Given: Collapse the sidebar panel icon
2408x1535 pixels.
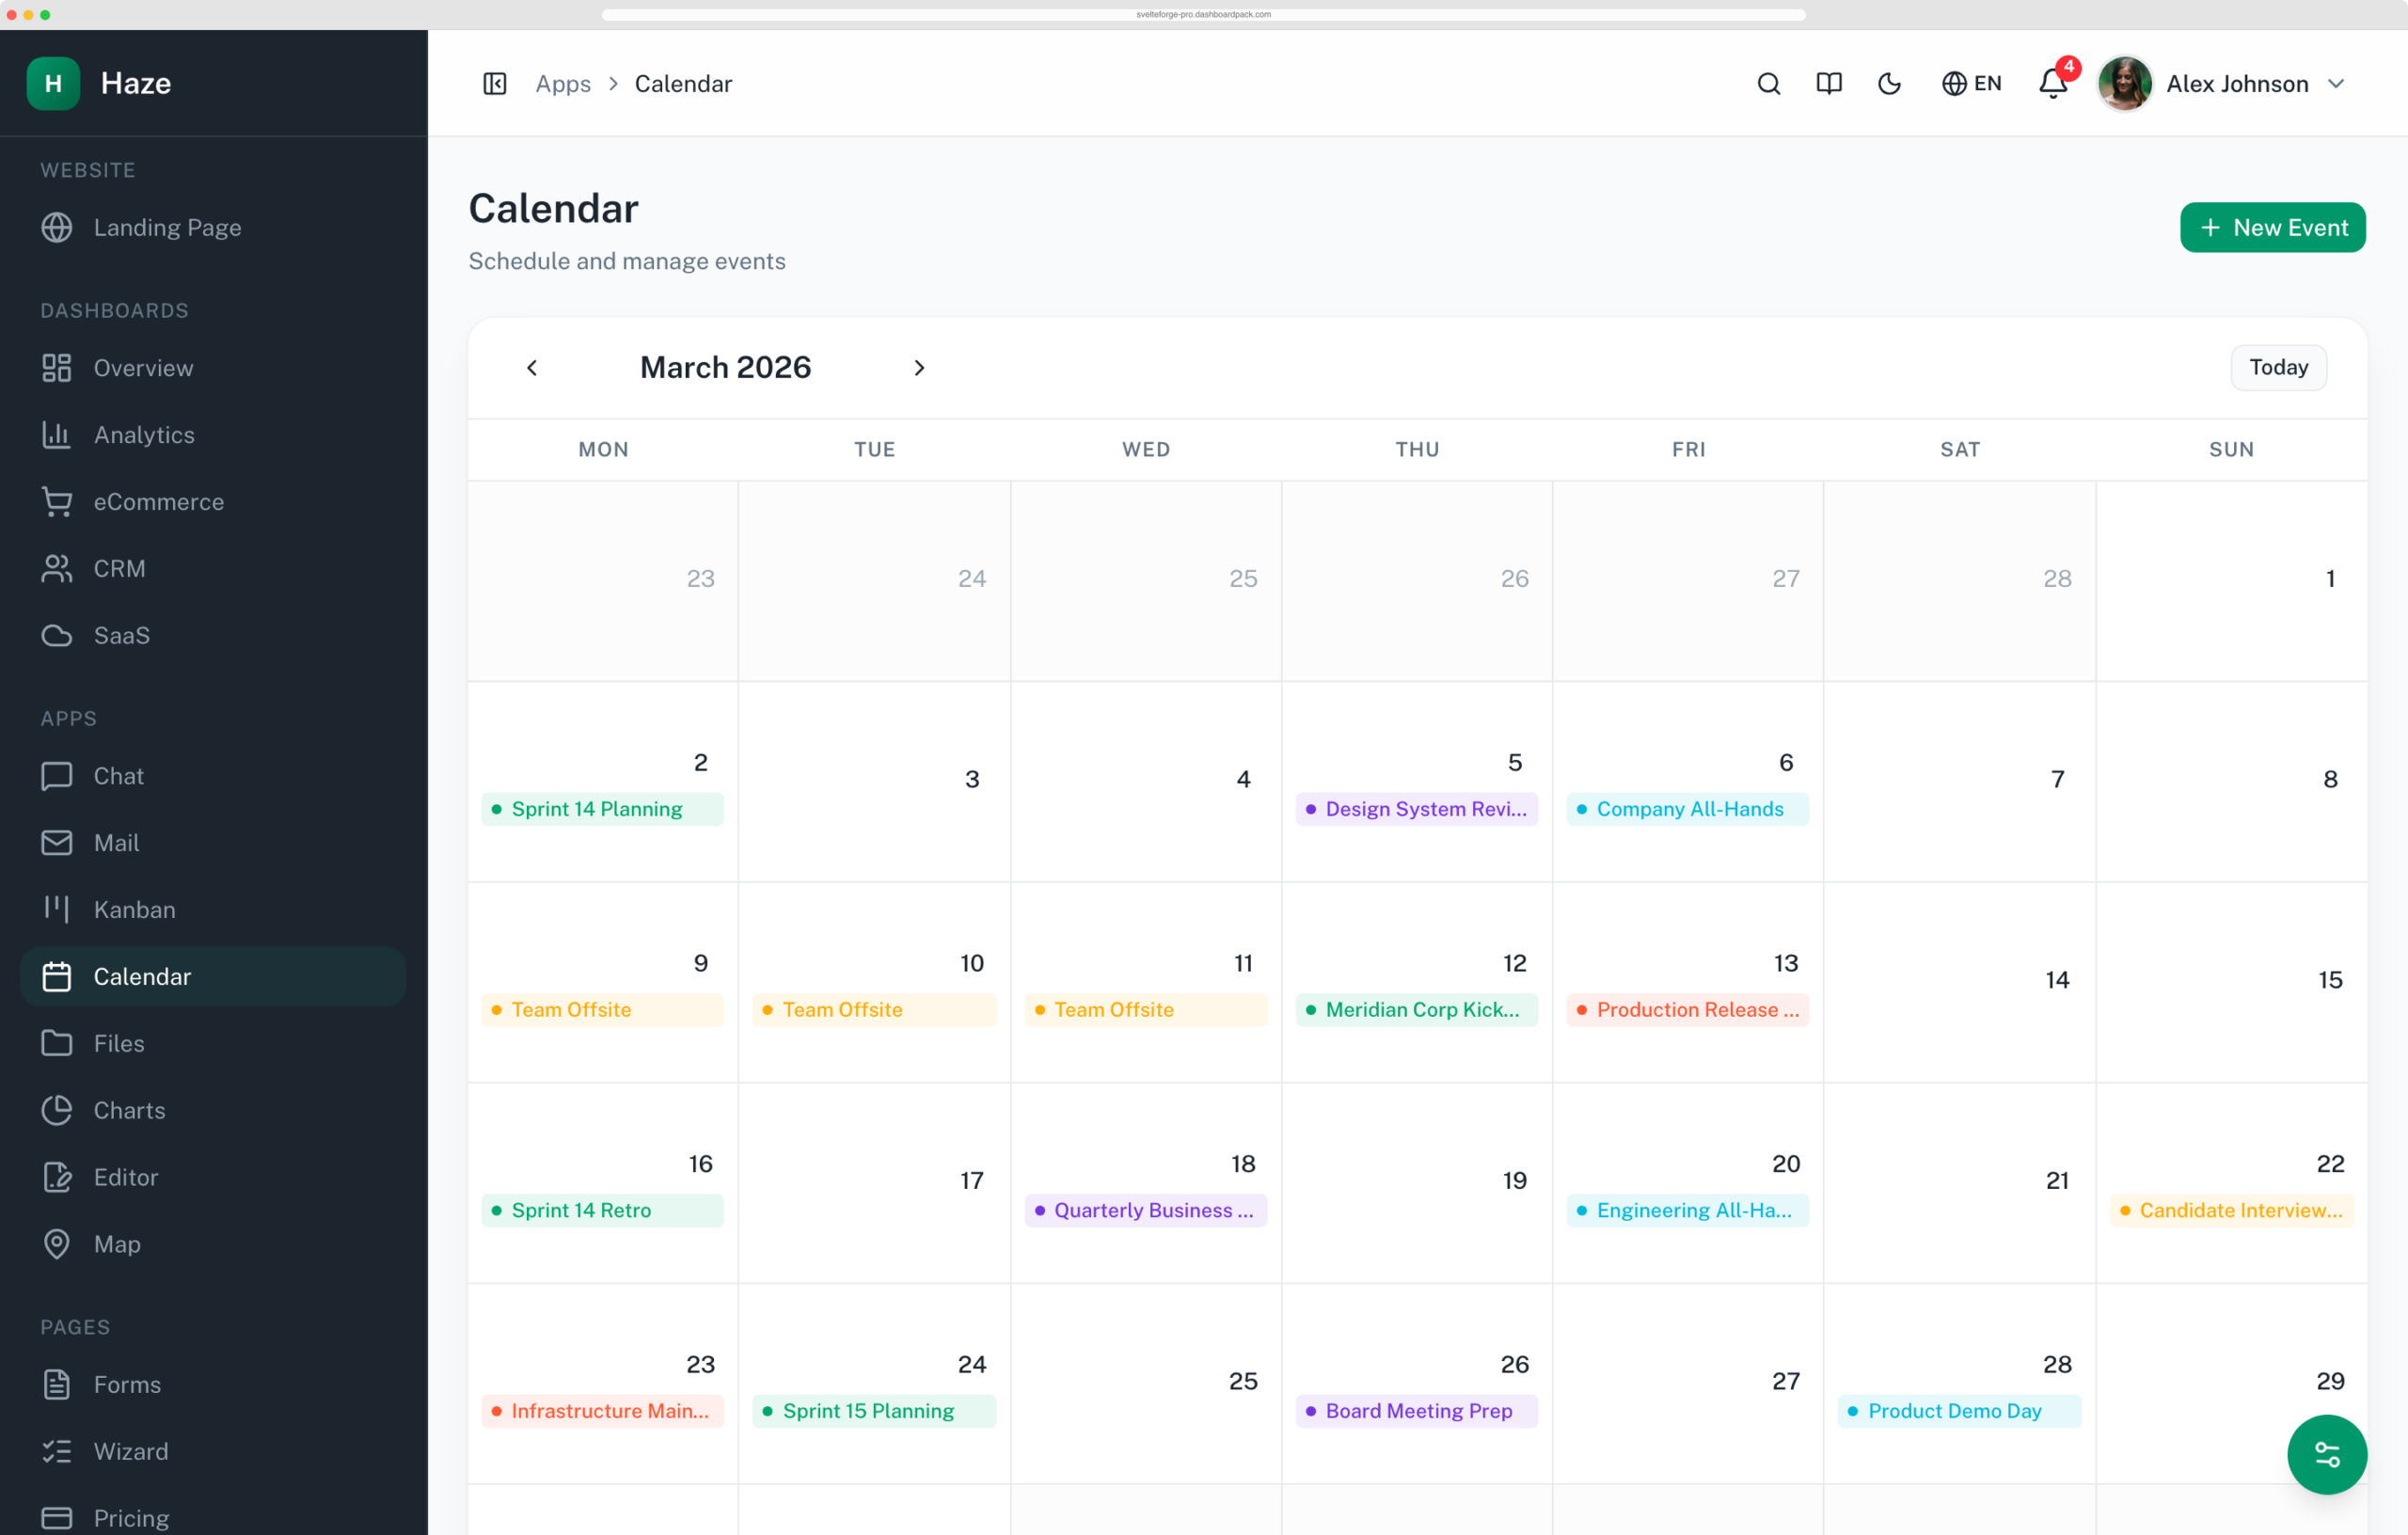Looking at the screenshot, I should pos(495,84).
